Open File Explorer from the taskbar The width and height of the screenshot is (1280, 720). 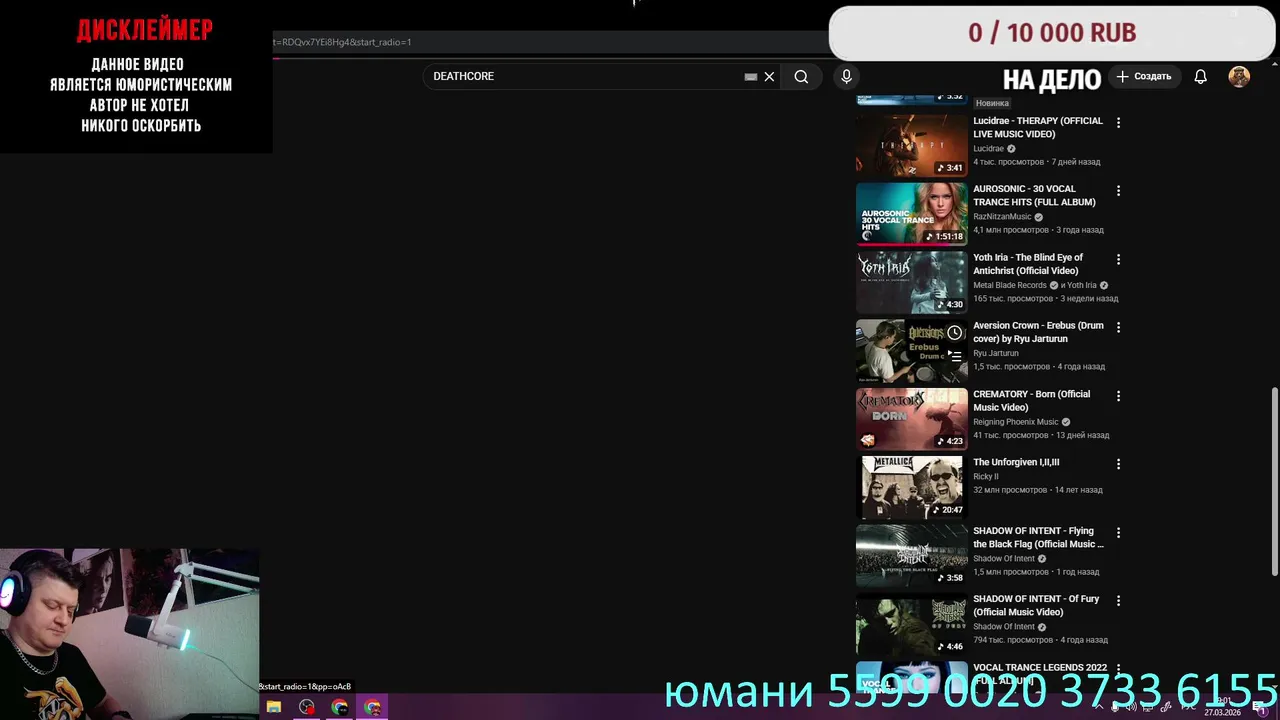[274, 707]
